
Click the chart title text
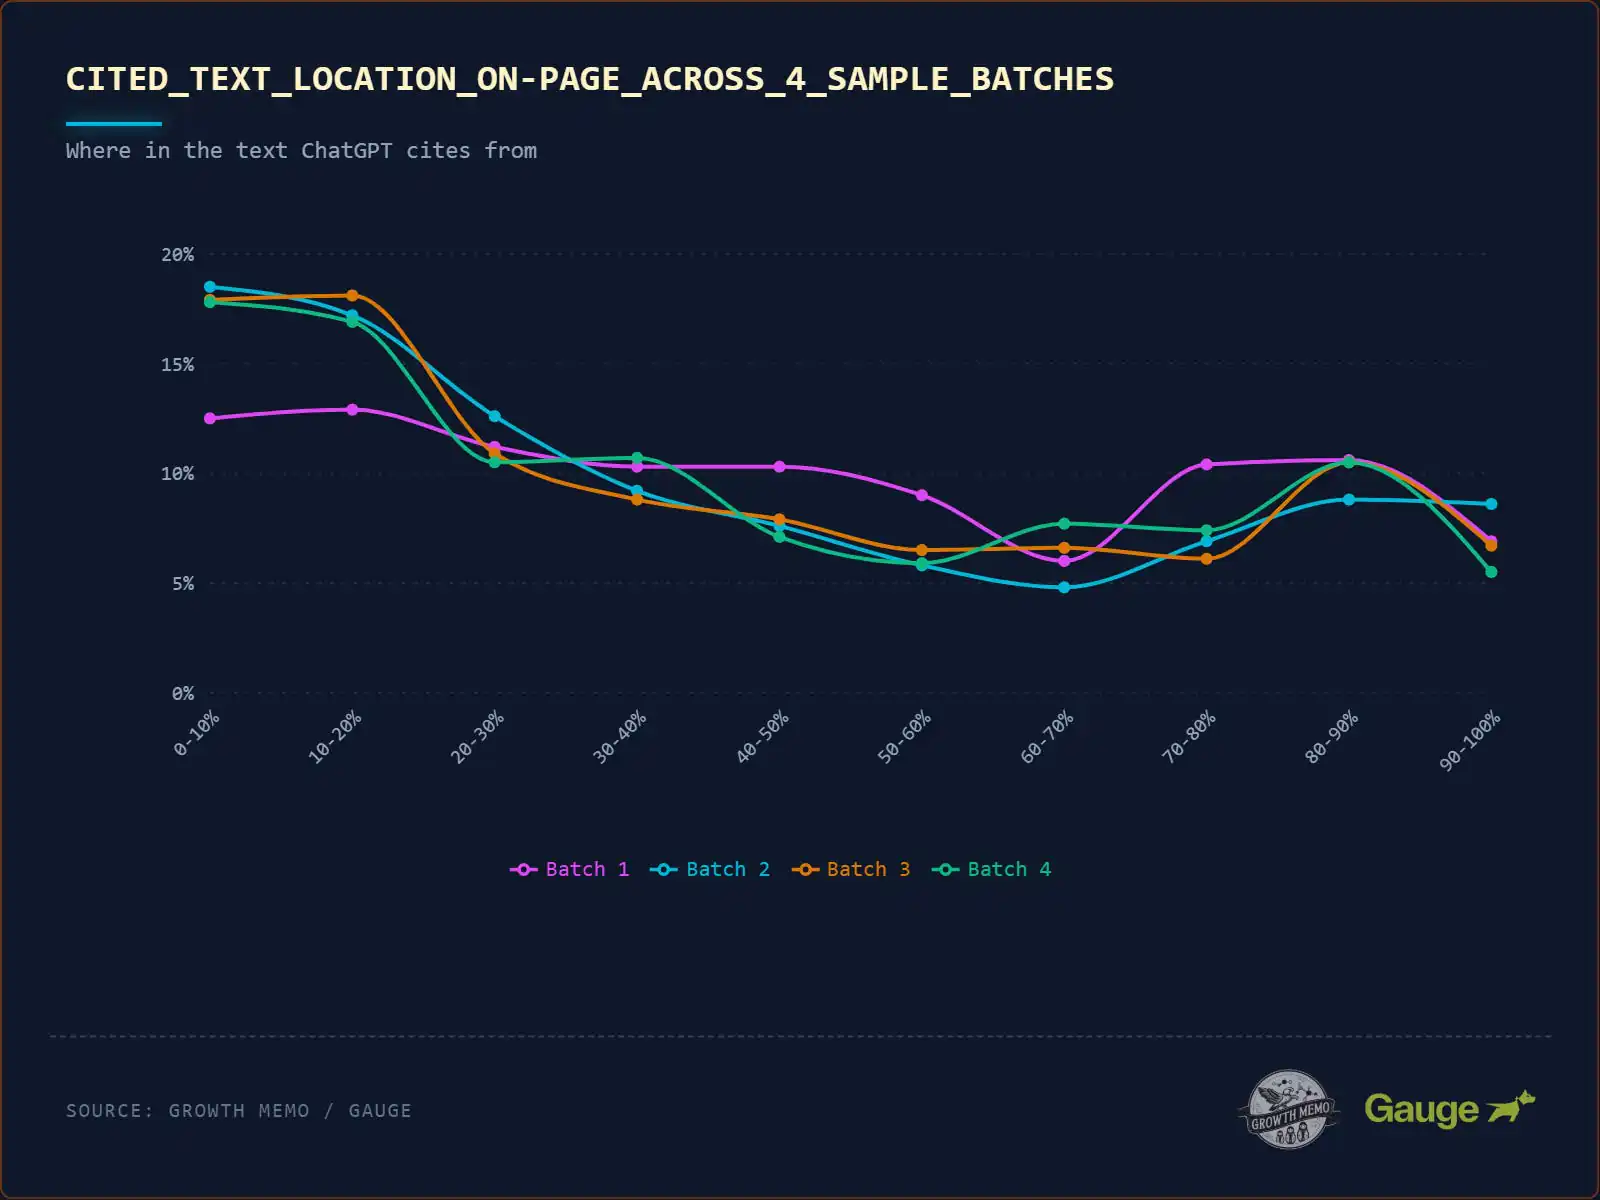(x=589, y=79)
